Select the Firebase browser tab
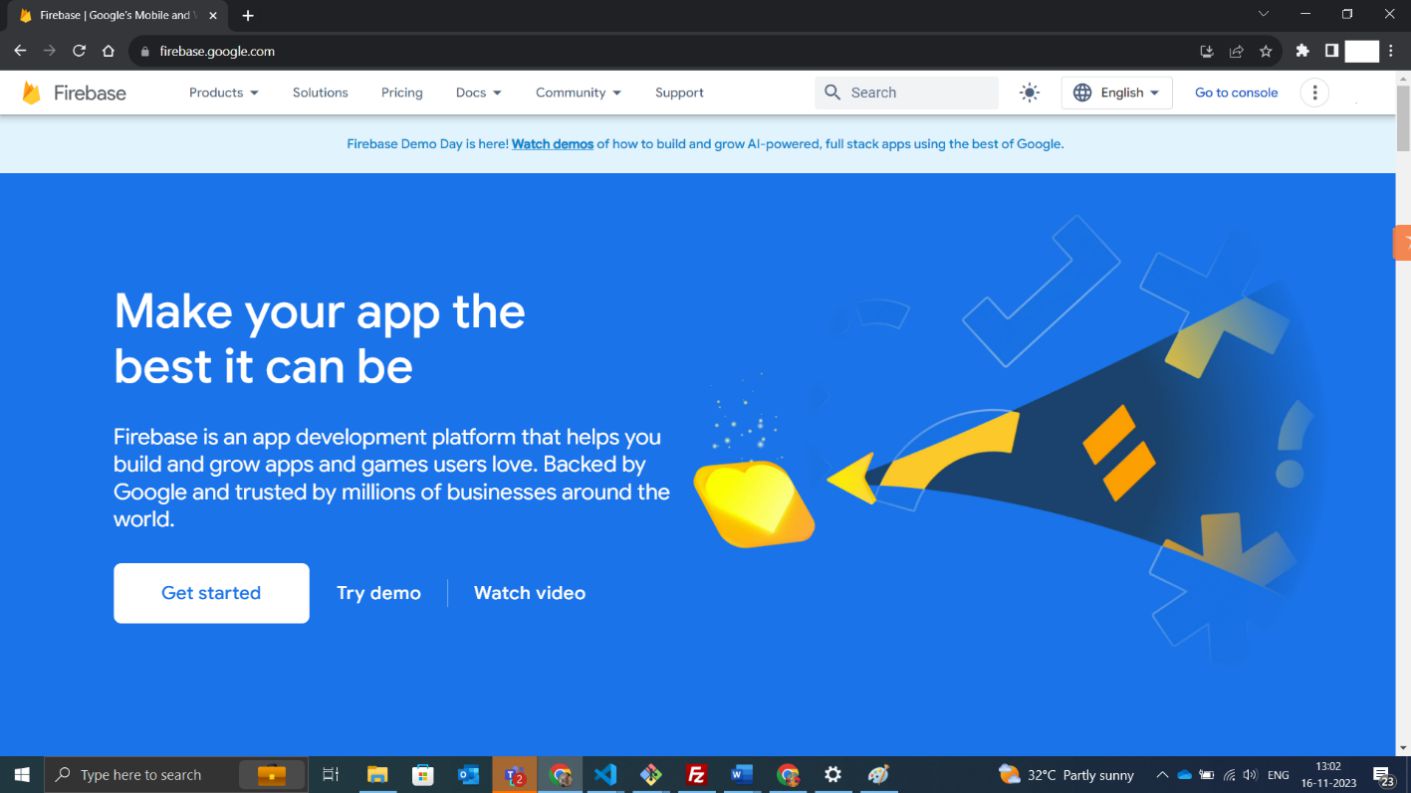 coord(116,16)
